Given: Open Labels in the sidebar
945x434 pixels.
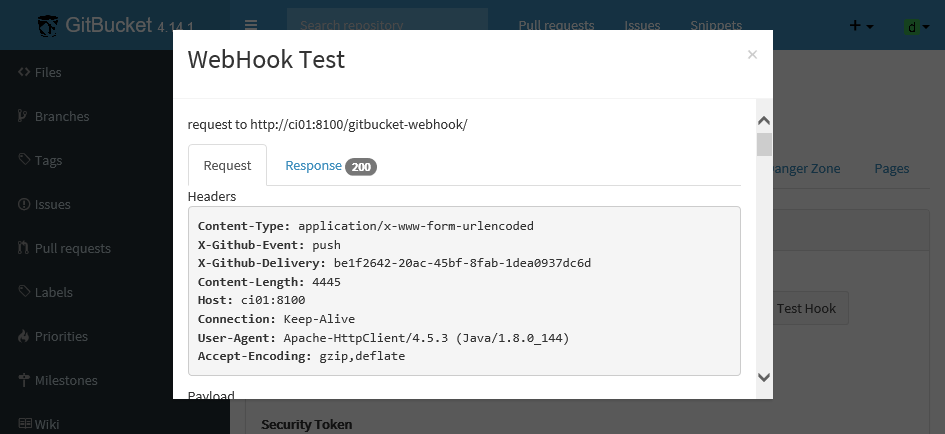Looking at the screenshot, I should tap(53, 292).
